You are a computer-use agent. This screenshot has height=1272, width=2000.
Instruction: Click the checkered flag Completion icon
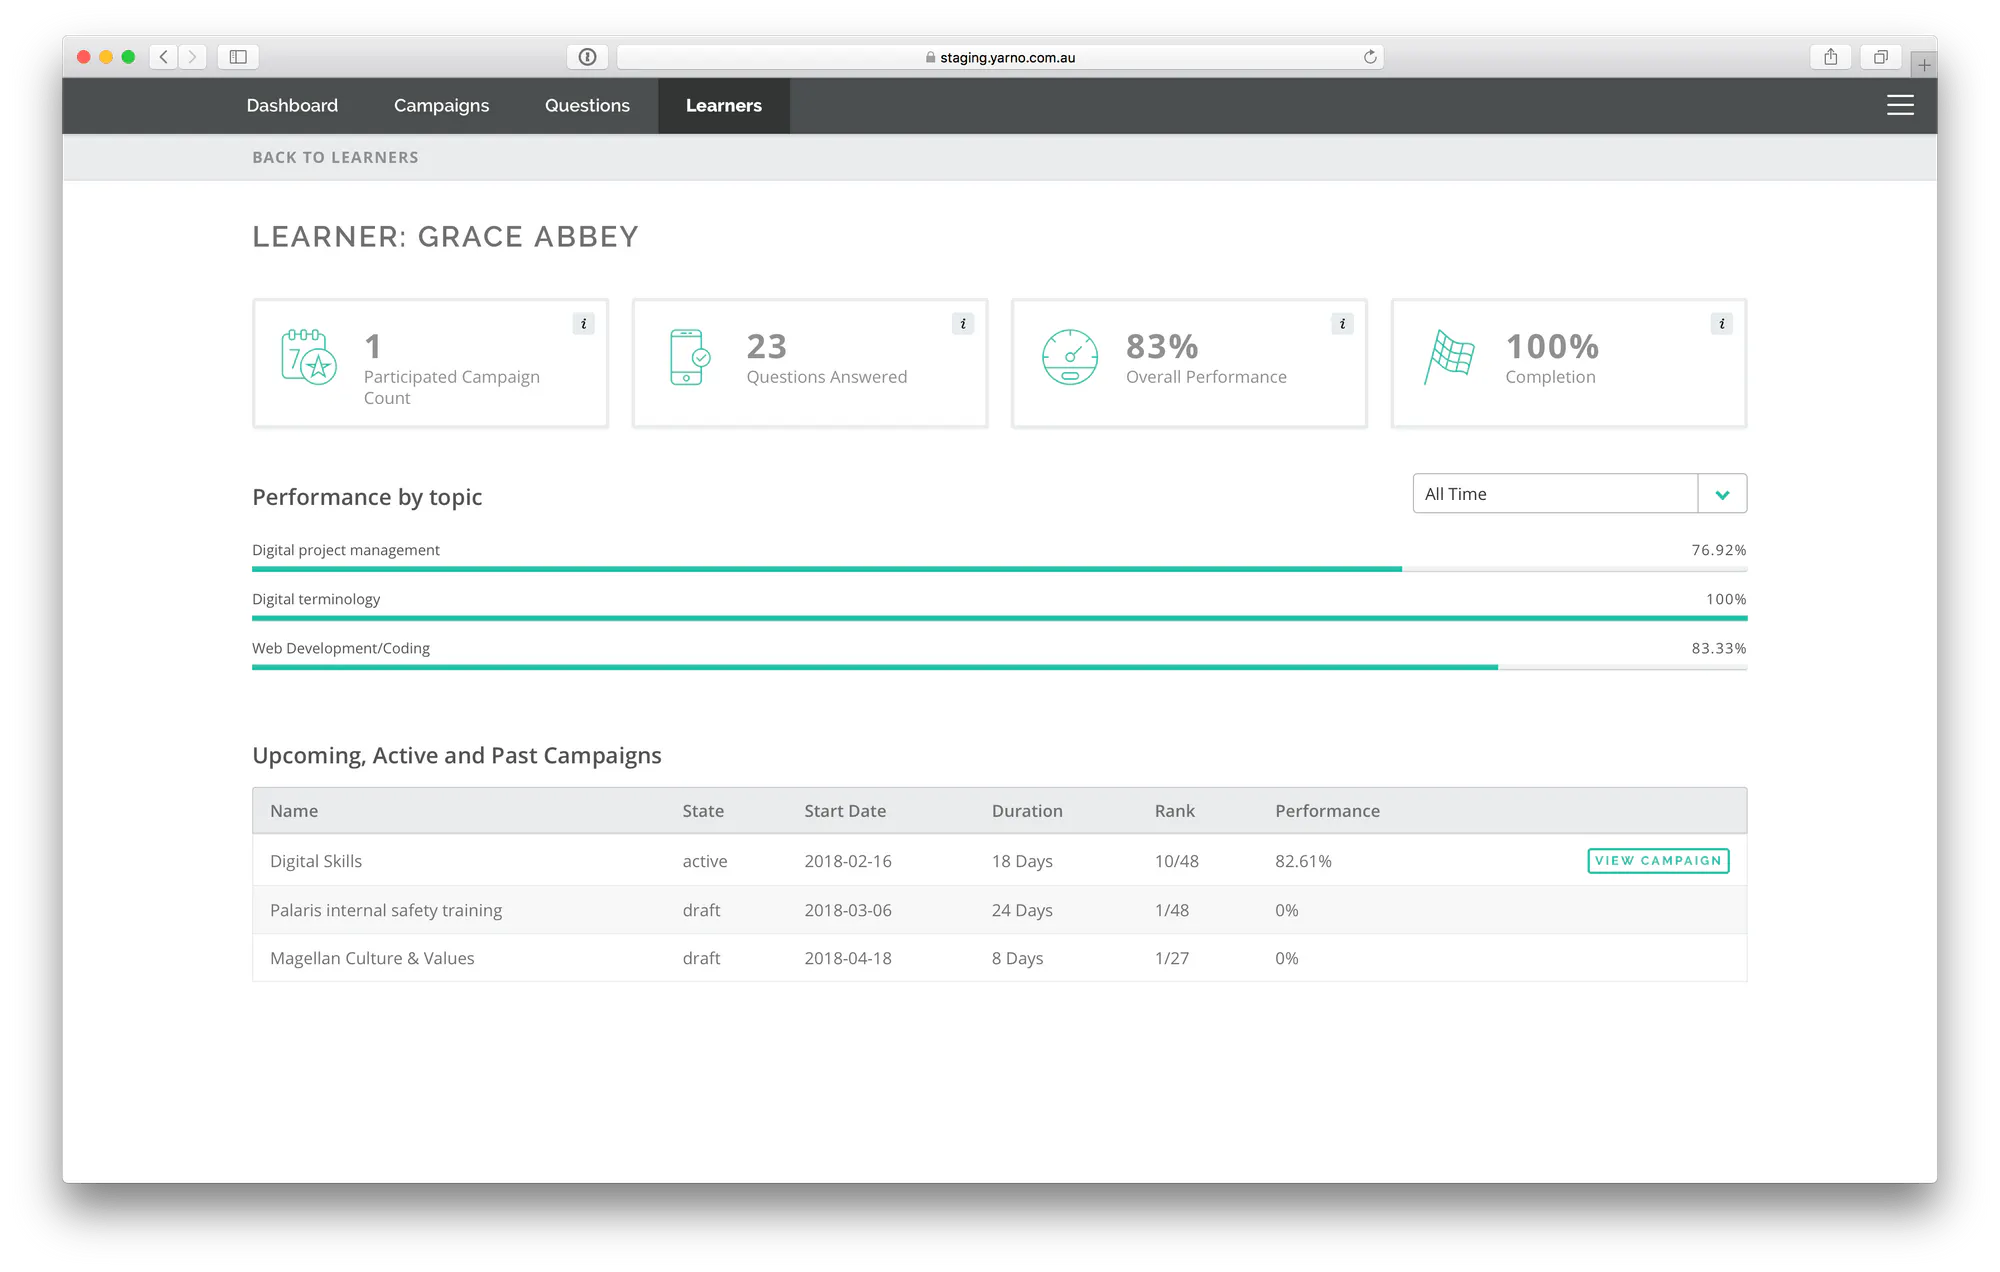point(1449,357)
